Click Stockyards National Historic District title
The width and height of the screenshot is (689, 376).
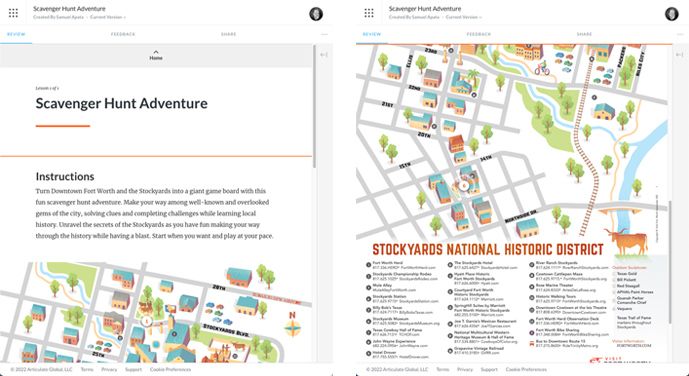[488, 249]
